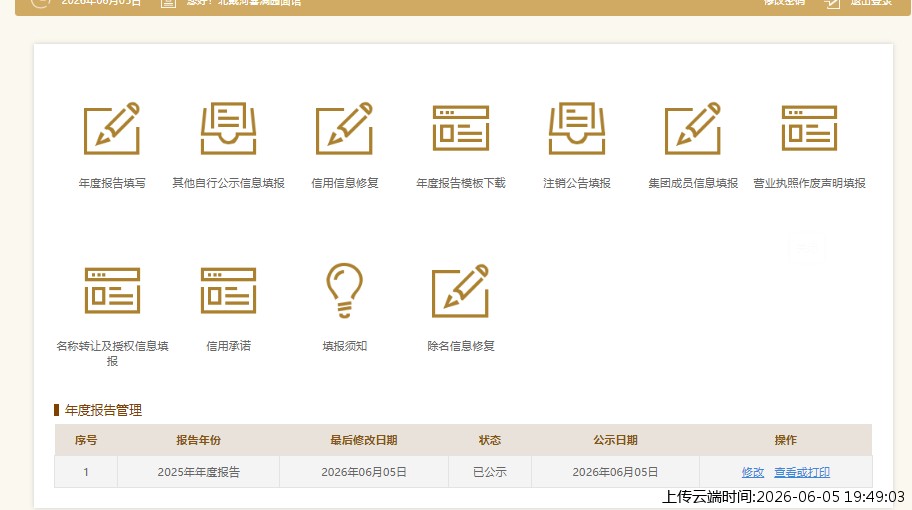Select the 注销公告填报 icon
This screenshot has height=510, width=912.
[577, 129]
